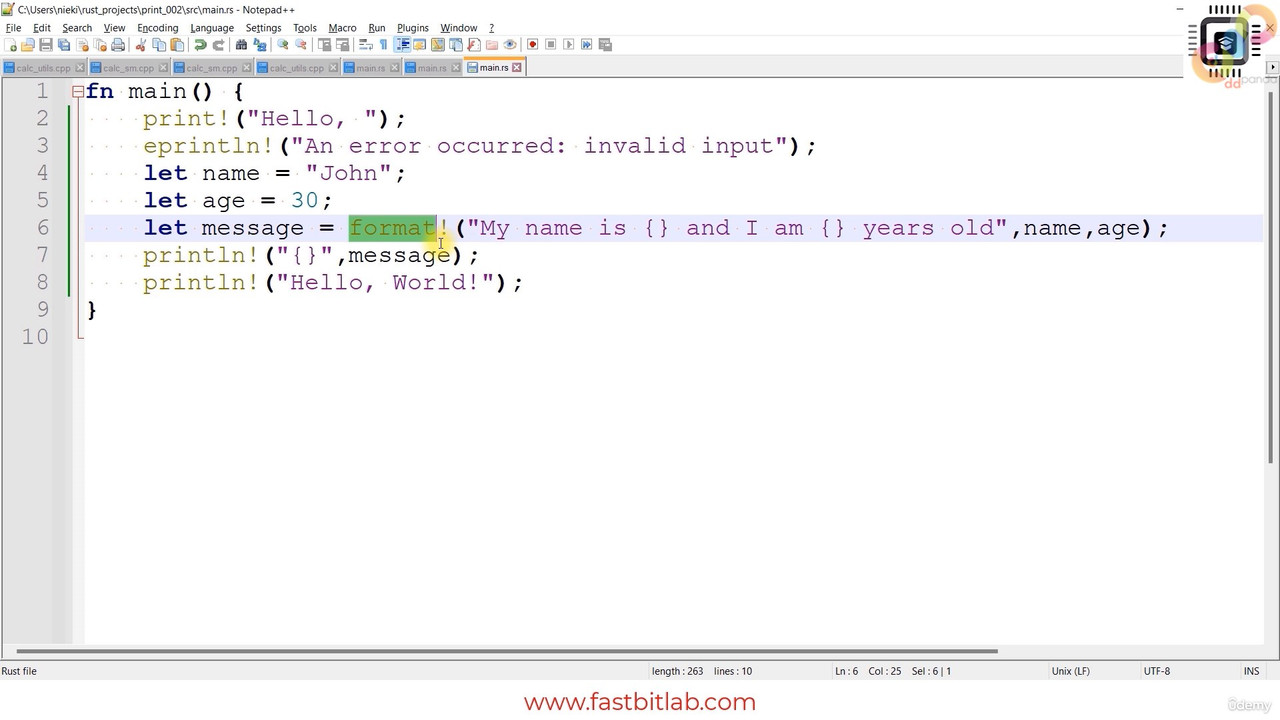Zoom out using the toolbar magnifier
The height and width of the screenshot is (720, 1280).
[301, 44]
